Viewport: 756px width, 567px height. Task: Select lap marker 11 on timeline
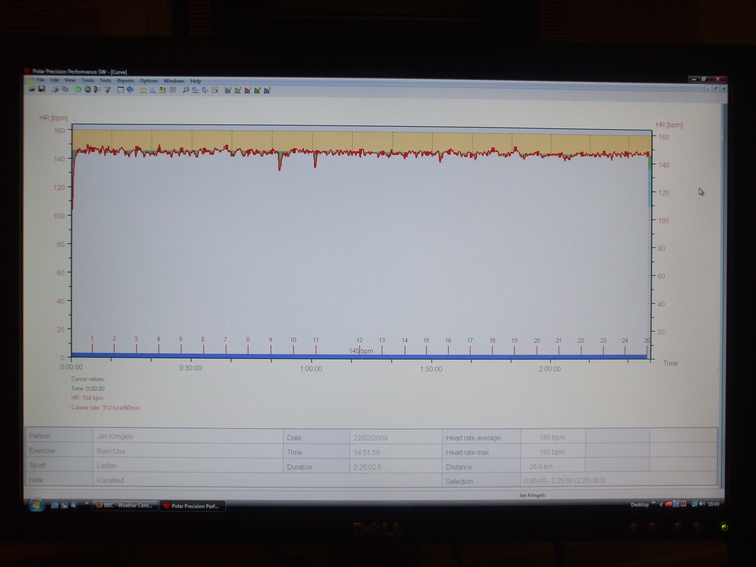pyautogui.click(x=316, y=346)
